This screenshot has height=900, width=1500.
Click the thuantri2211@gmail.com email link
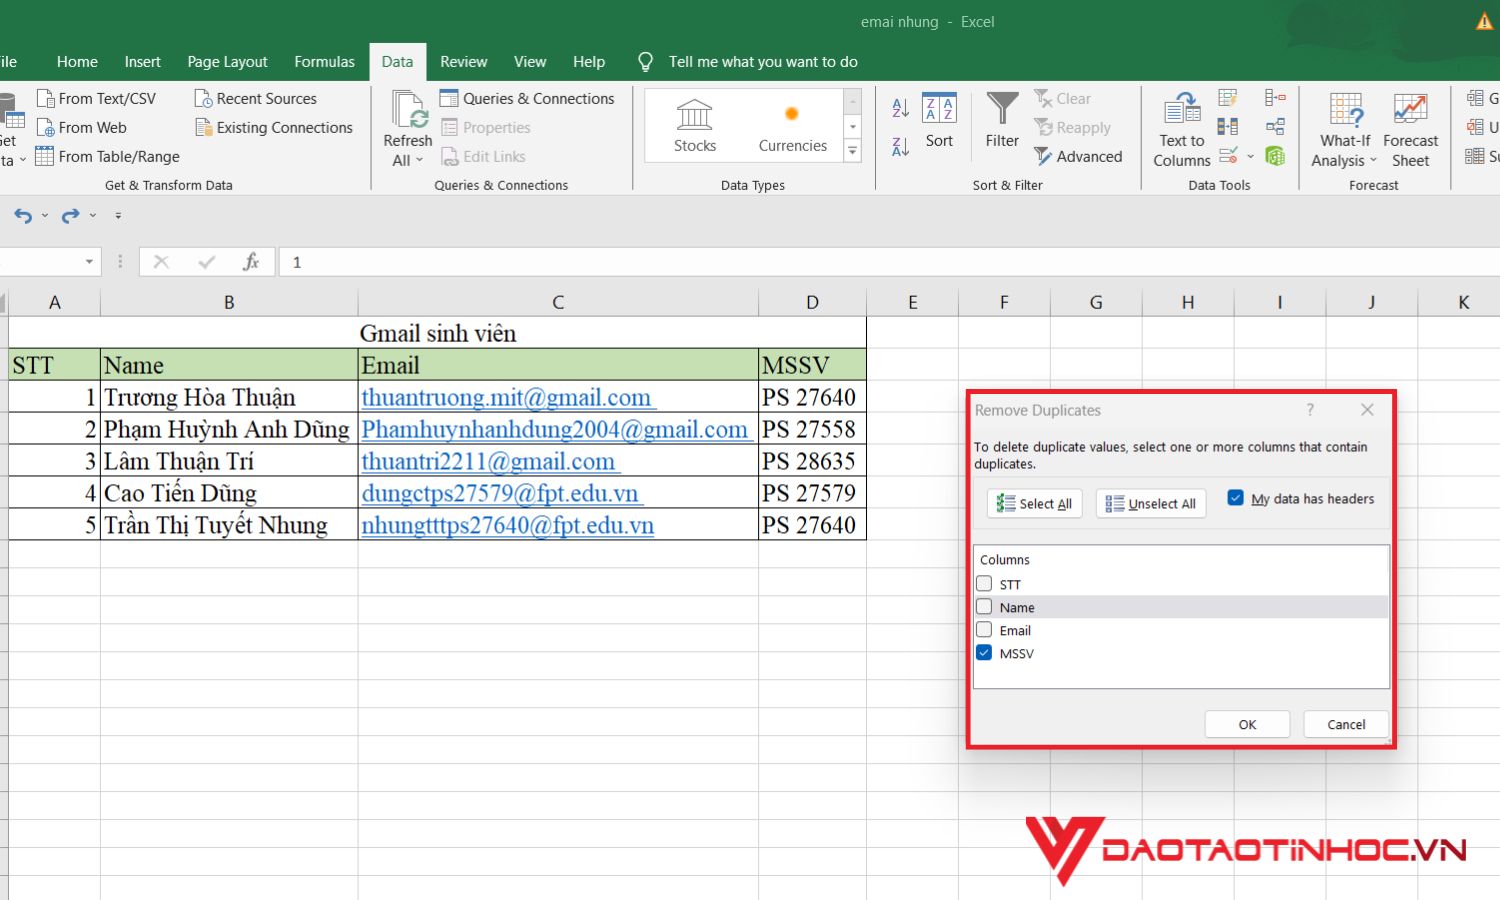click(488, 461)
